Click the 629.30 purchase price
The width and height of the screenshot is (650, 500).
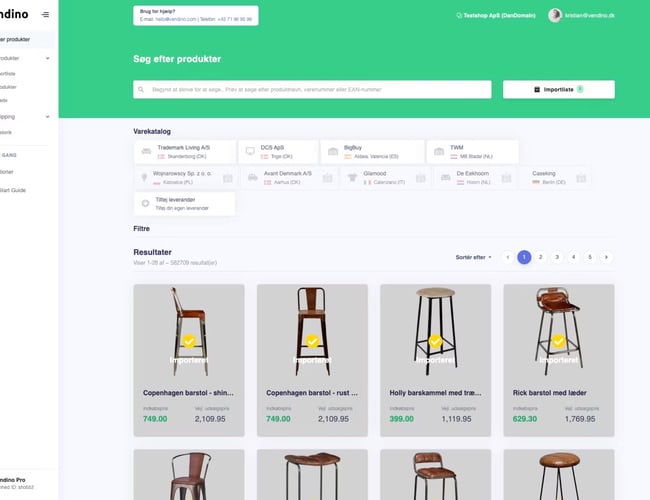tap(524, 419)
